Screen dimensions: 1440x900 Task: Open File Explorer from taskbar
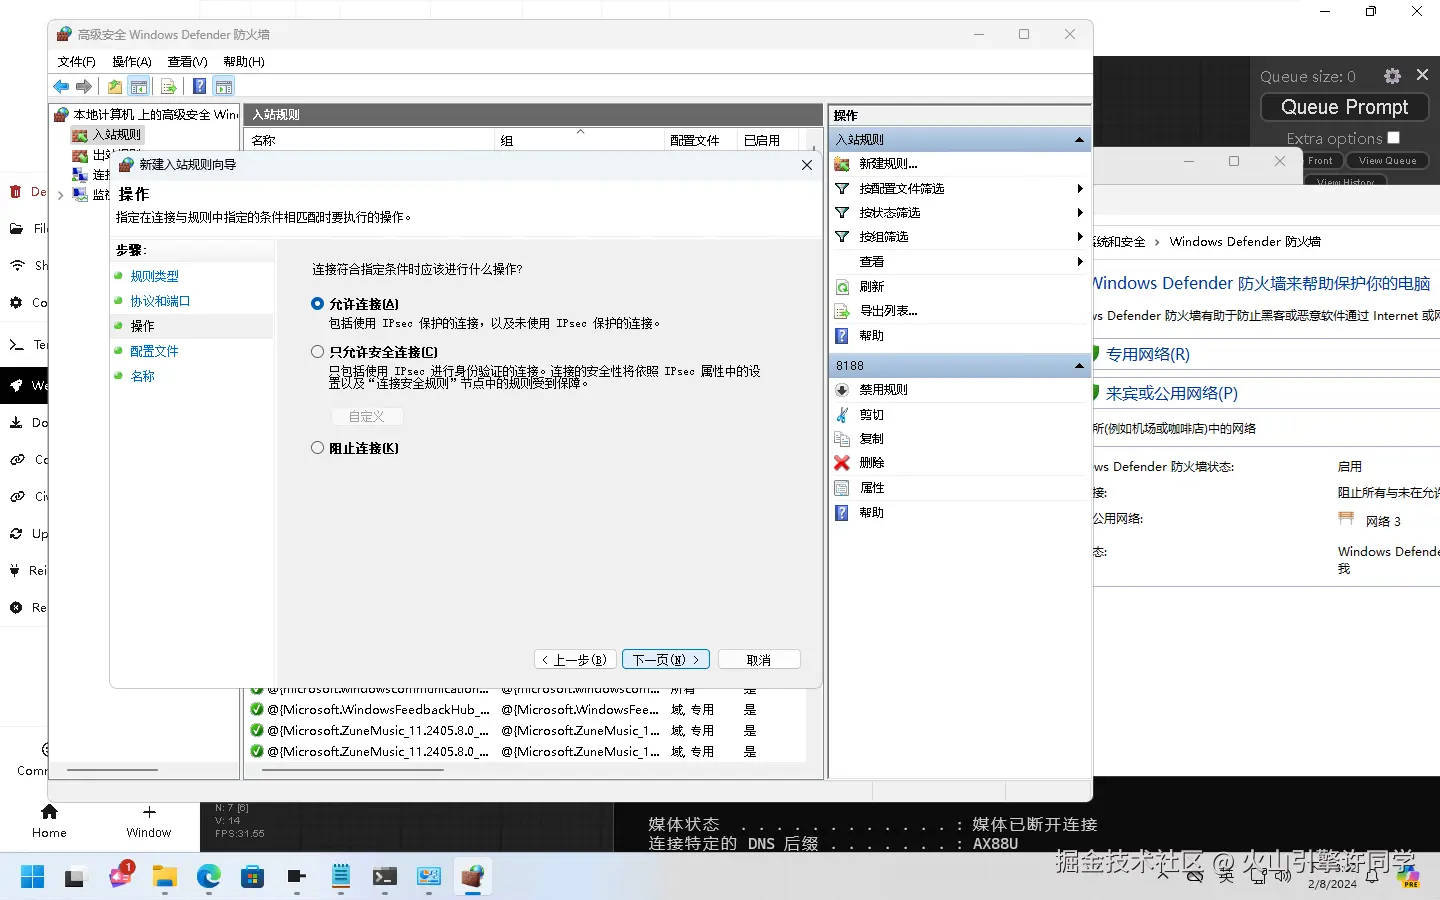point(164,877)
